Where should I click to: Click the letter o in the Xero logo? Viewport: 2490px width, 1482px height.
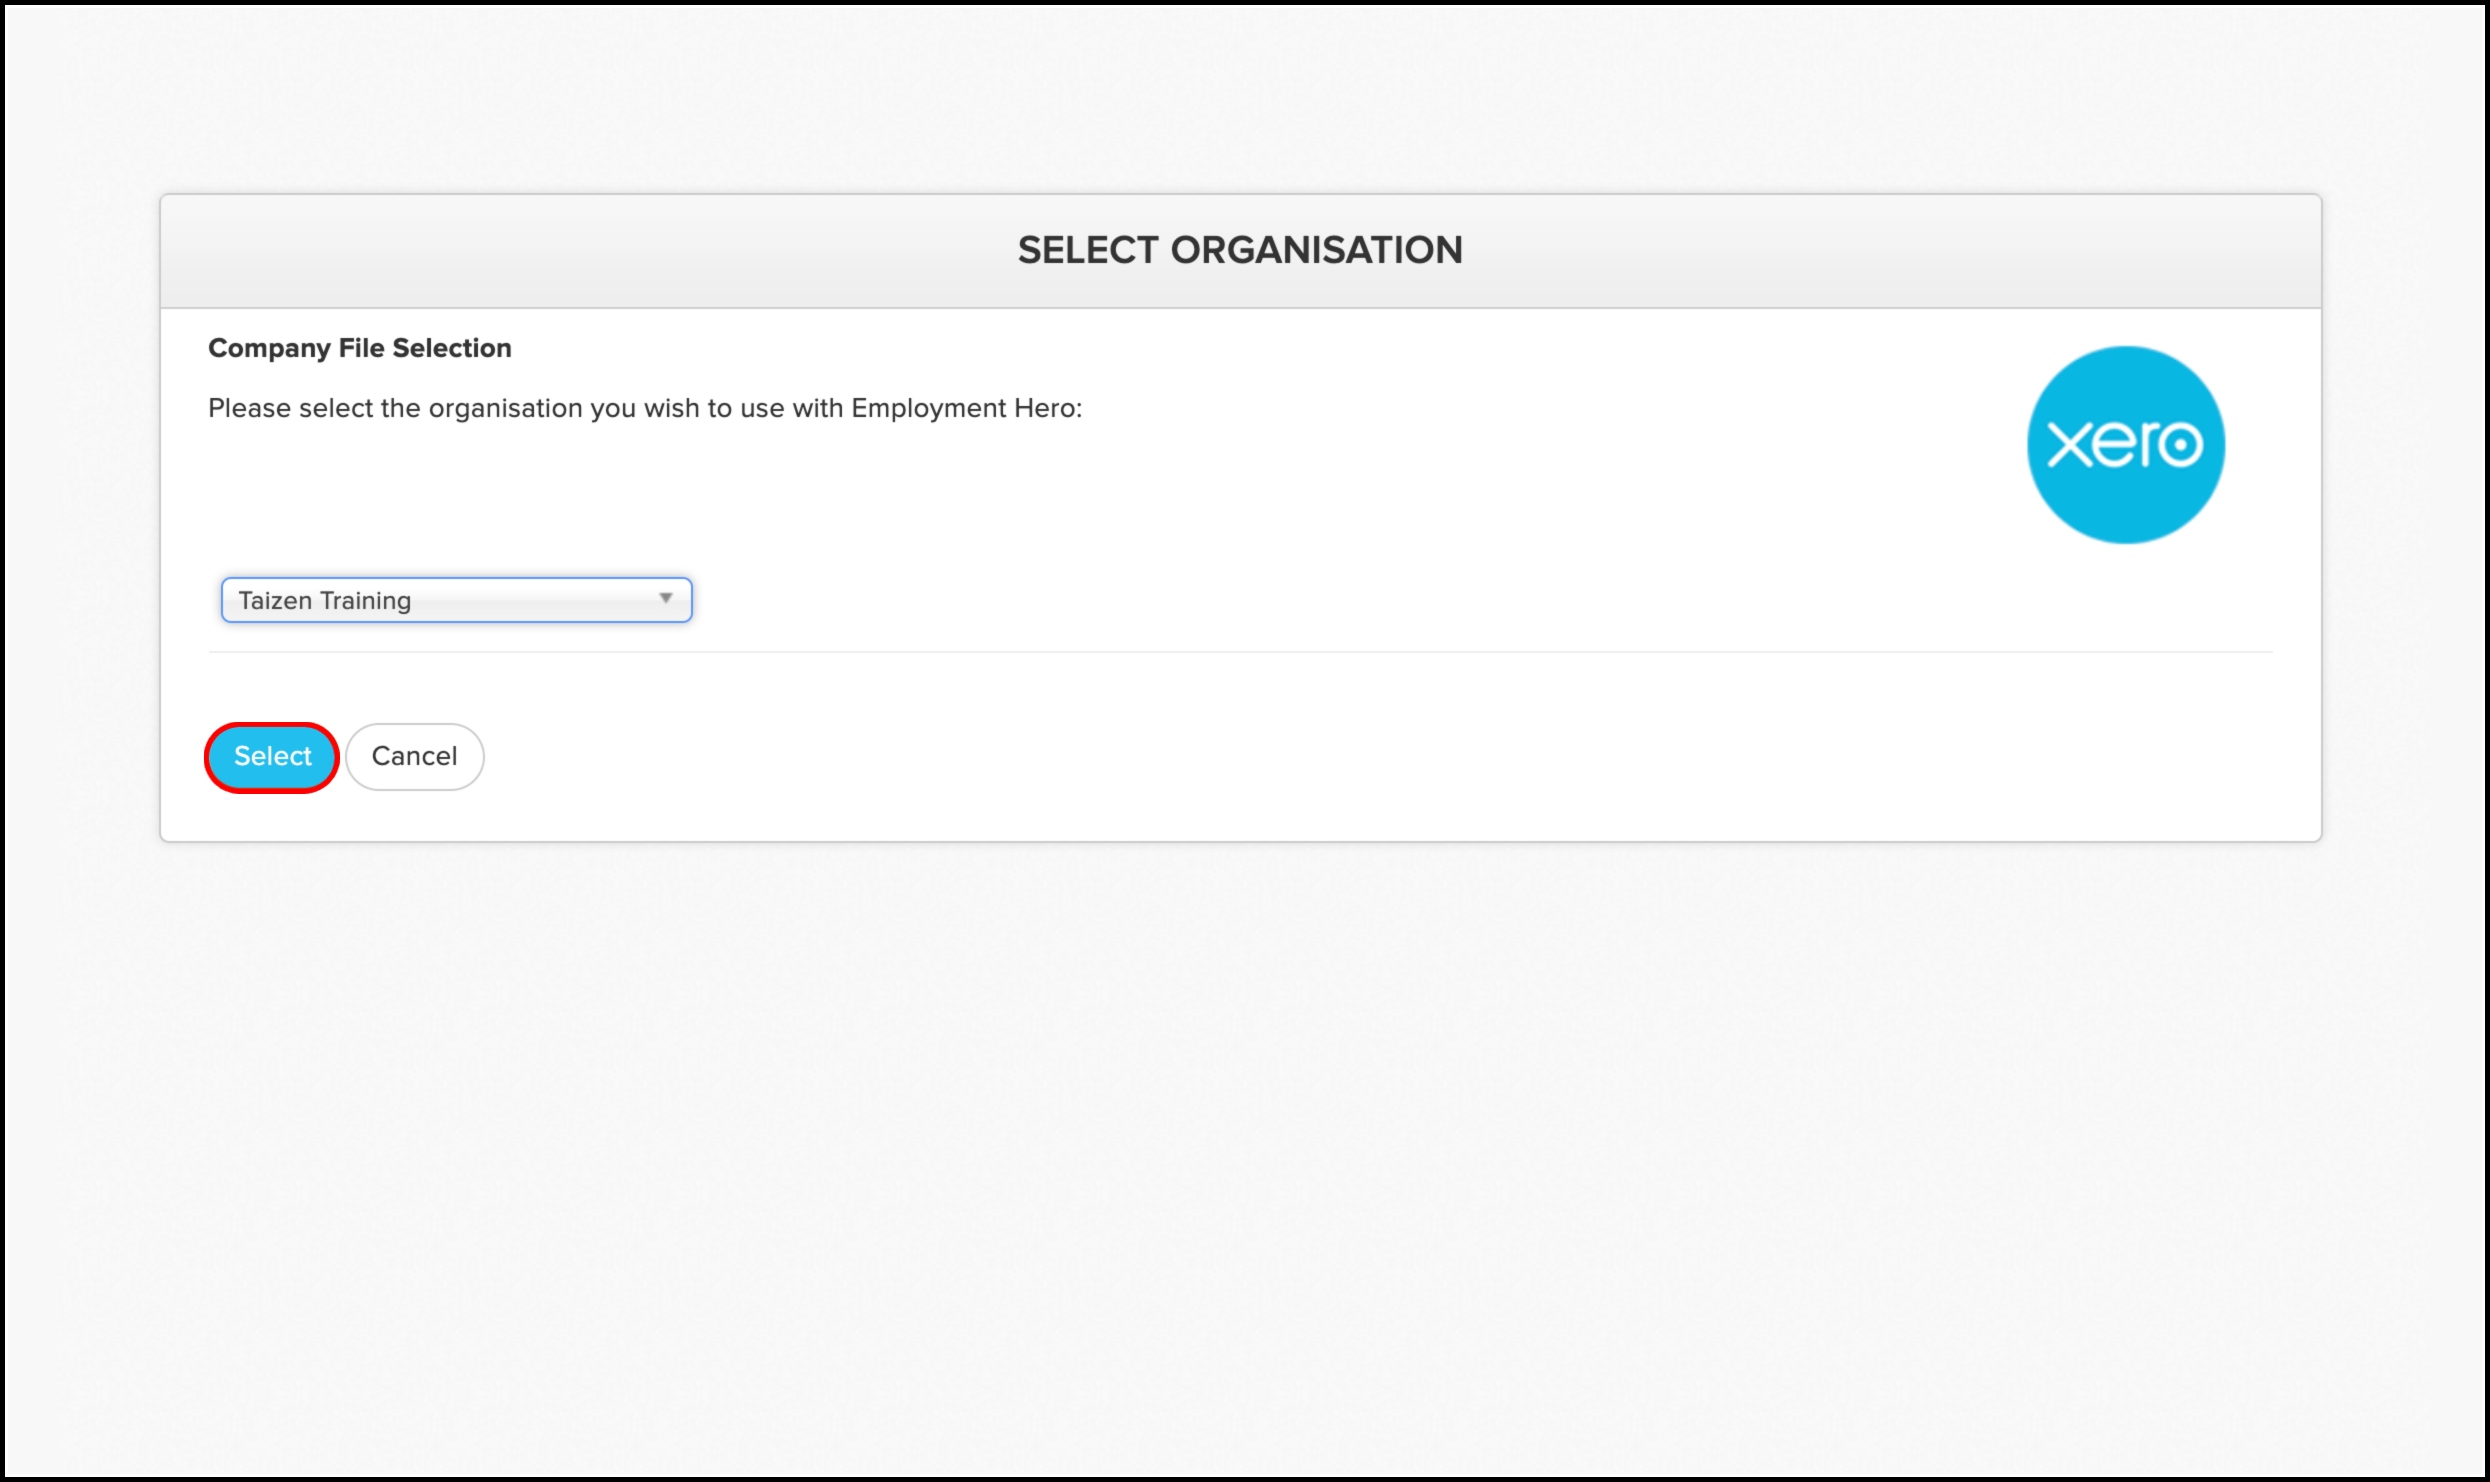pyautogui.click(x=2179, y=444)
